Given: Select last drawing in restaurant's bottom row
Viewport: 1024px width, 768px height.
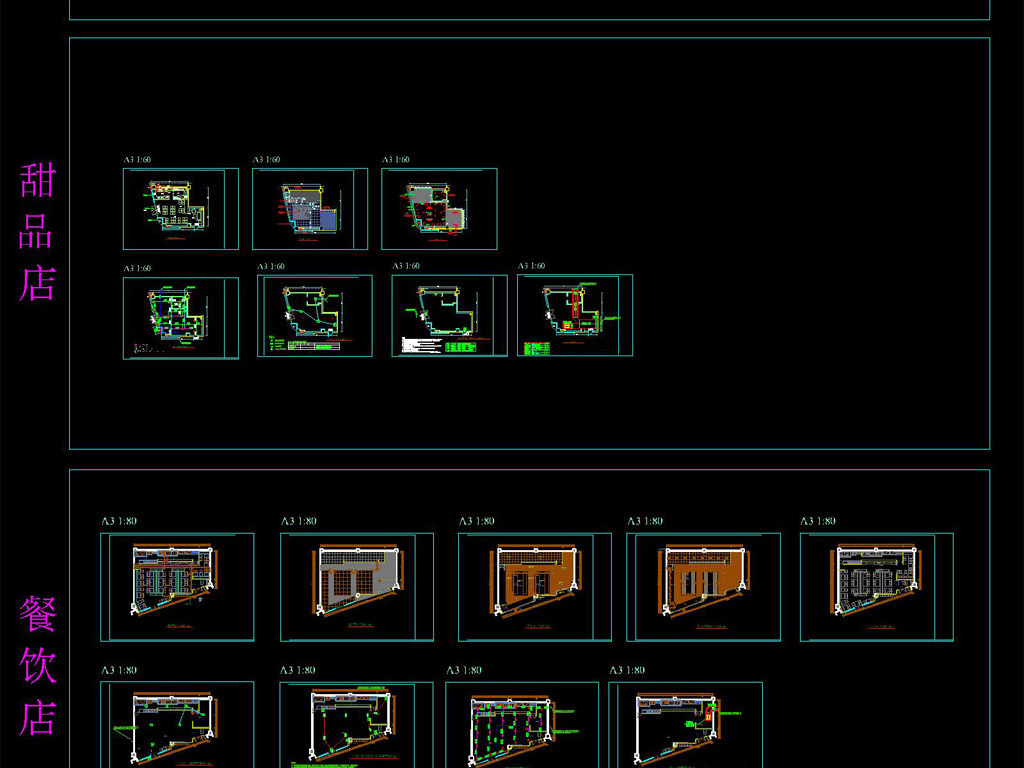Looking at the screenshot, I should (x=685, y=724).
